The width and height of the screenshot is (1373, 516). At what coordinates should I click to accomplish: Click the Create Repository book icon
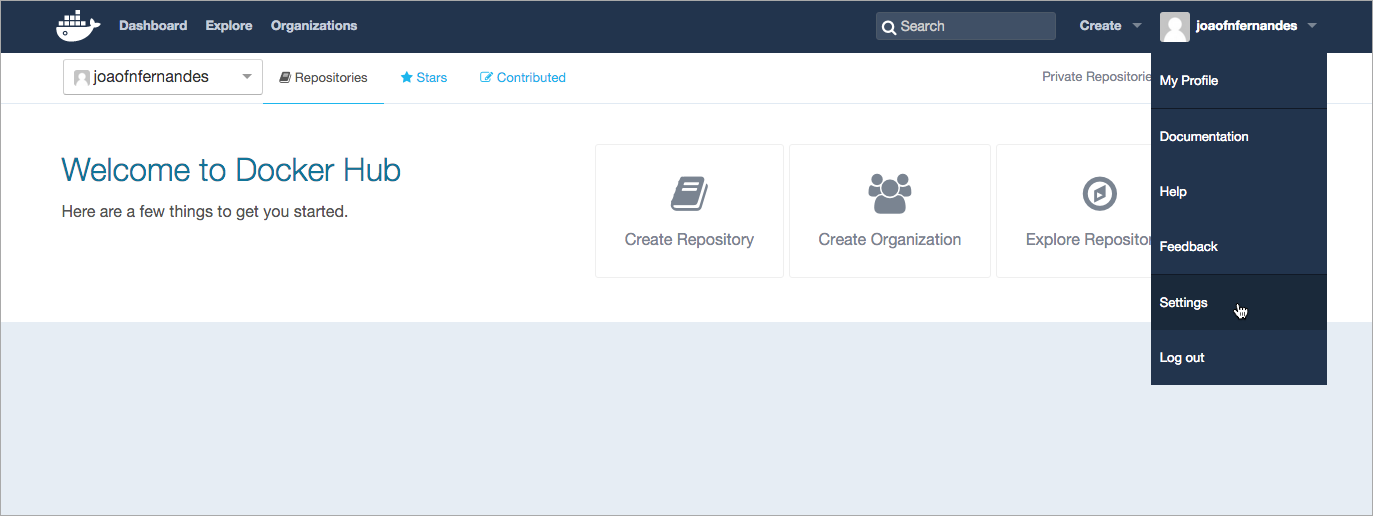(689, 193)
